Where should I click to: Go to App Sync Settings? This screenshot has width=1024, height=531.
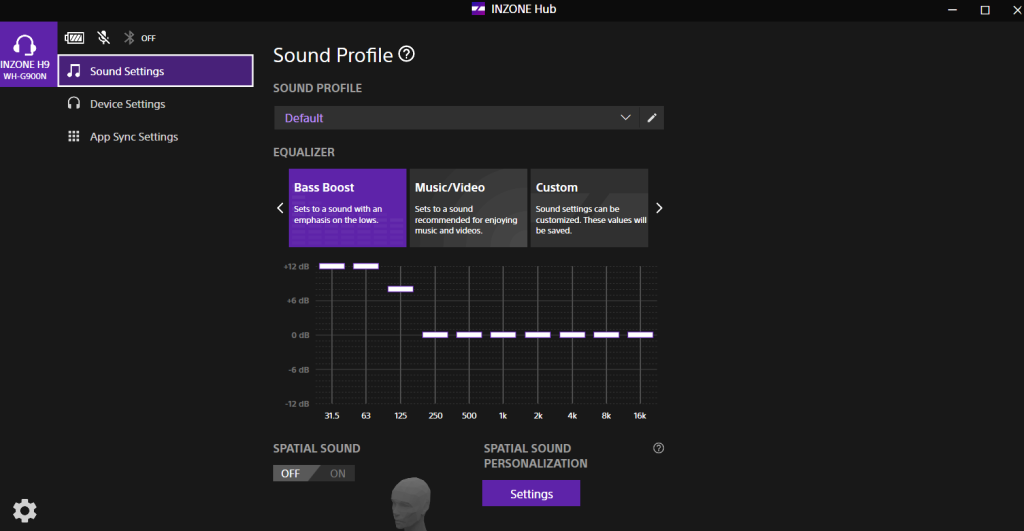coord(133,137)
